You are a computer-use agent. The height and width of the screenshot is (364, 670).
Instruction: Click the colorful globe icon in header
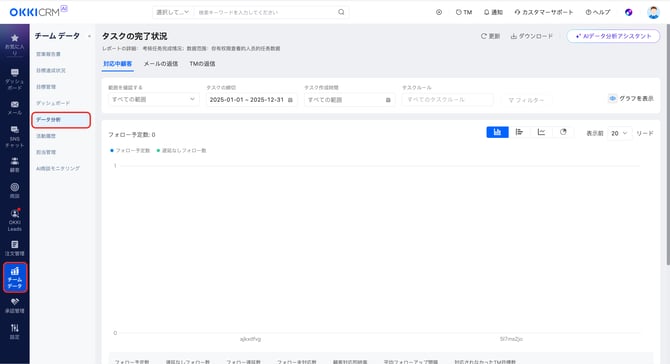[629, 12]
